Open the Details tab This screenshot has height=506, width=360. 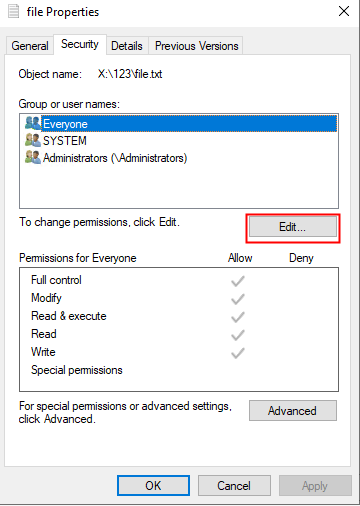(x=127, y=46)
